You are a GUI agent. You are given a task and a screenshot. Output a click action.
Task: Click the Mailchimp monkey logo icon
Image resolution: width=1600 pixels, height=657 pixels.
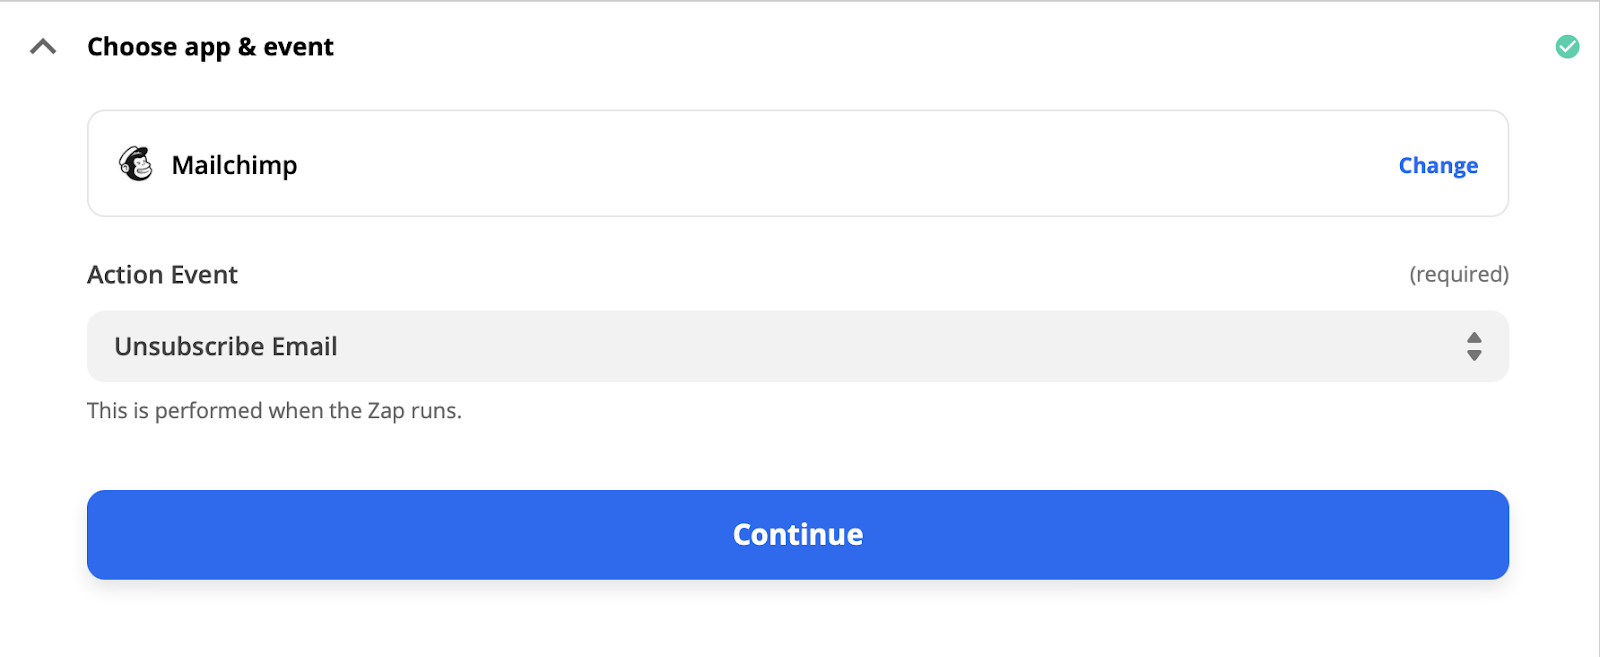click(136, 164)
